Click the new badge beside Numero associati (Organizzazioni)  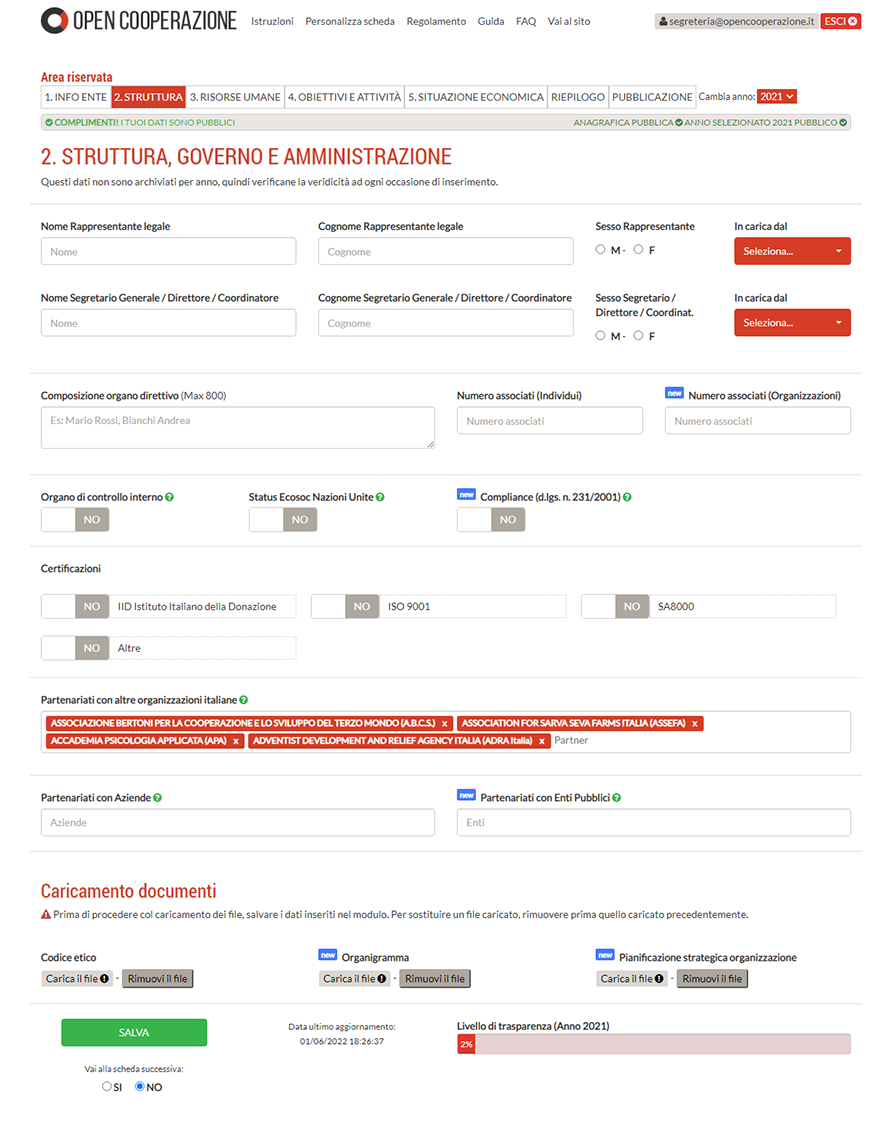click(x=675, y=393)
